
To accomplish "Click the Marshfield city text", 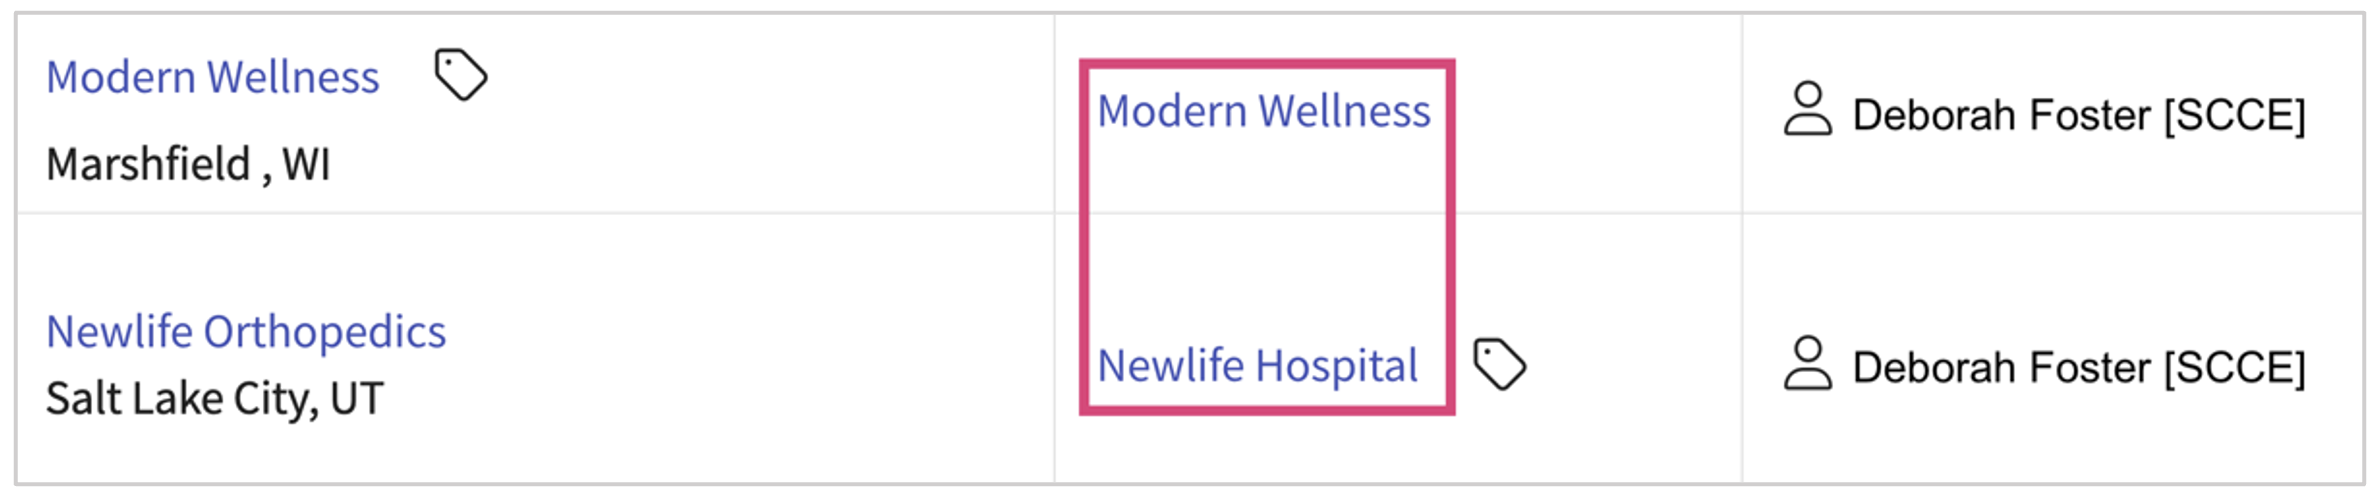I will point(148,164).
